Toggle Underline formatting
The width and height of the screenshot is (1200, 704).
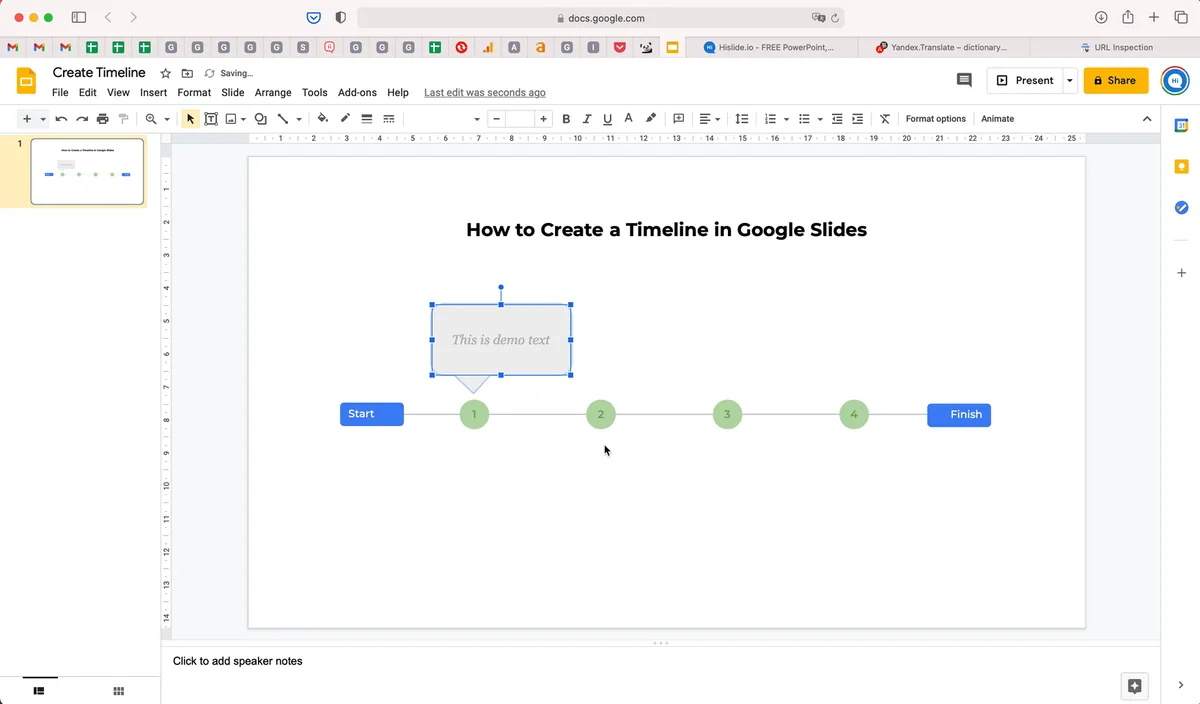coord(608,119)
